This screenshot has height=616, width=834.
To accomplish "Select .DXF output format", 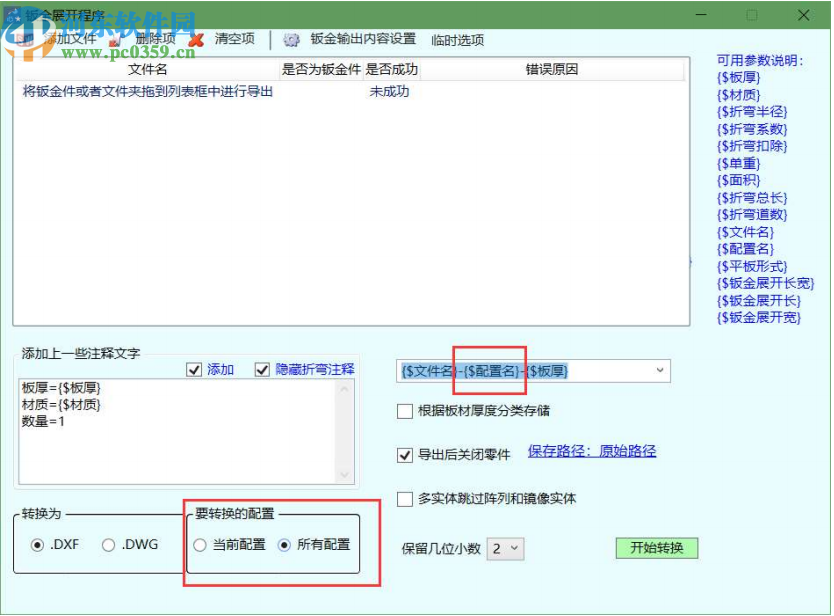I will click(x=37, y=545).
